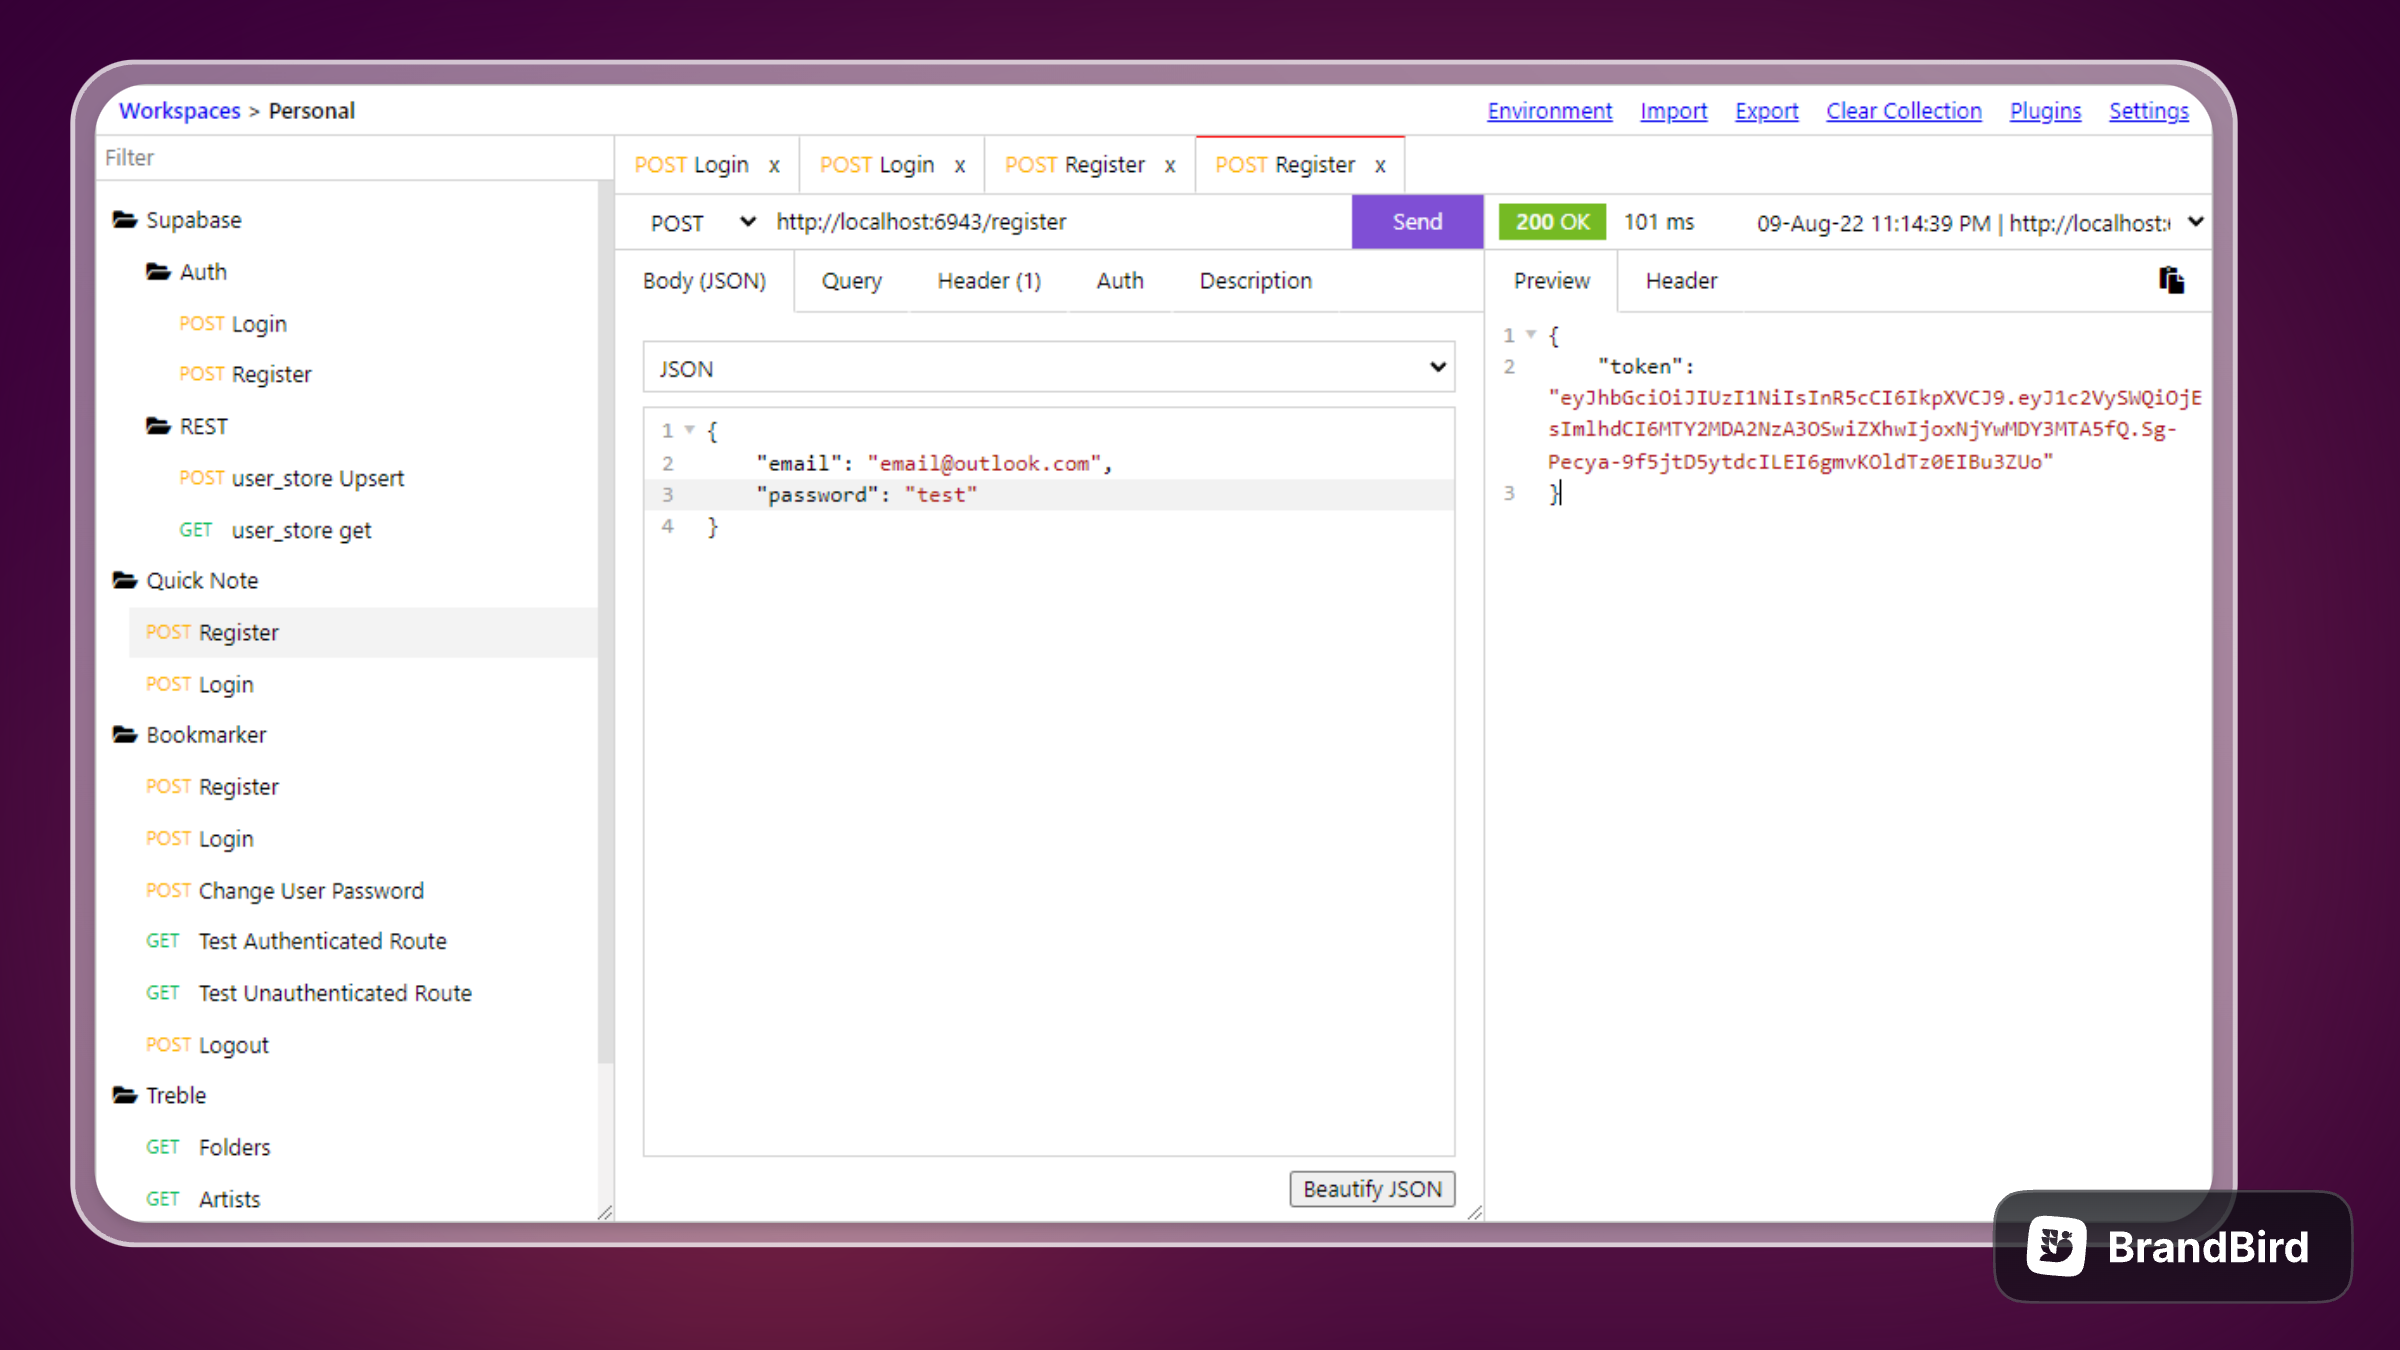Image resolution: width=2400 pixels, height=1350 pixels.
Task: Open the Plugins link
Action: coord(2045,111)
